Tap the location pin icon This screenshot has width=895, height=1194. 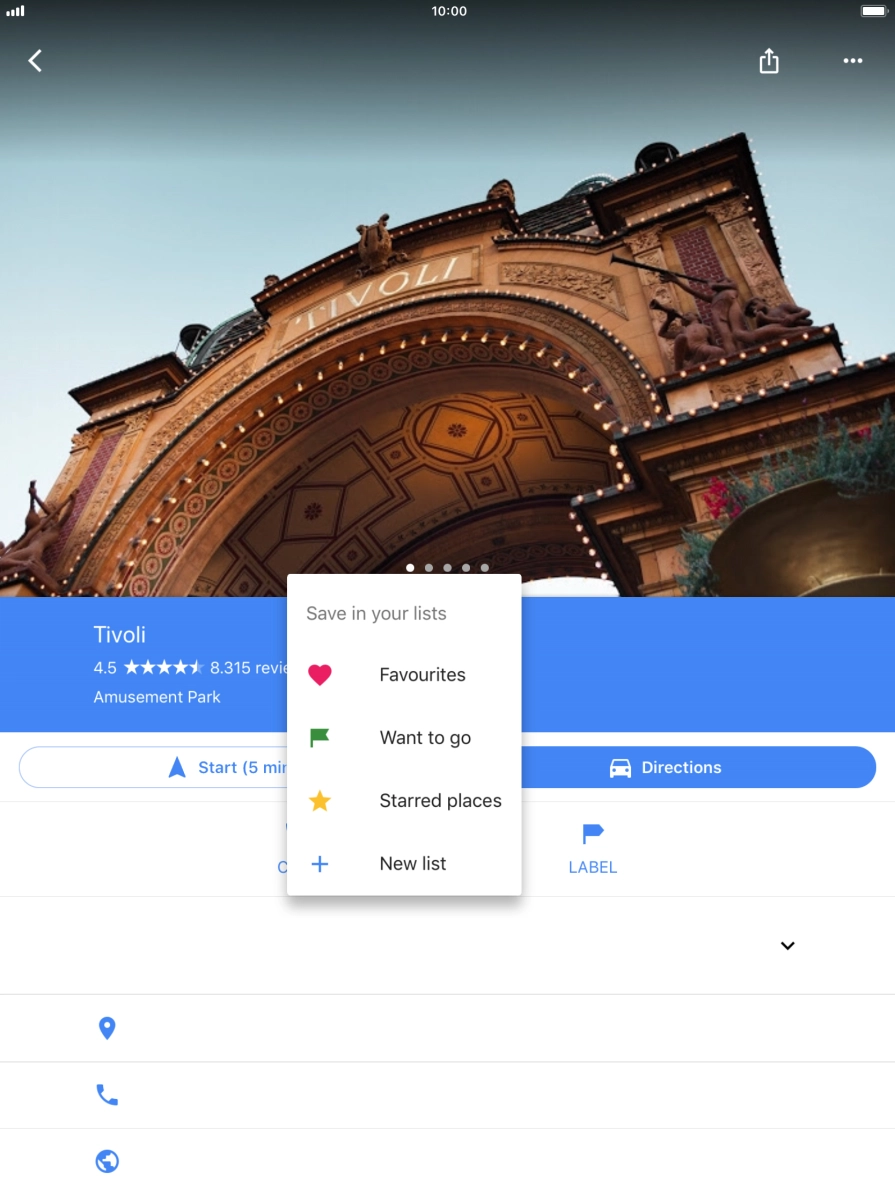tap(107, 1028)
